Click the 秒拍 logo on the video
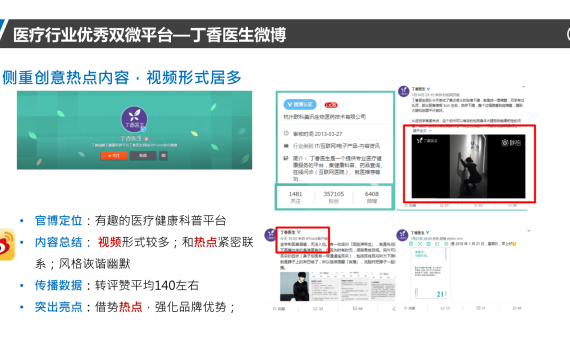Screen dimensions: 570x360 click(511, 143)
